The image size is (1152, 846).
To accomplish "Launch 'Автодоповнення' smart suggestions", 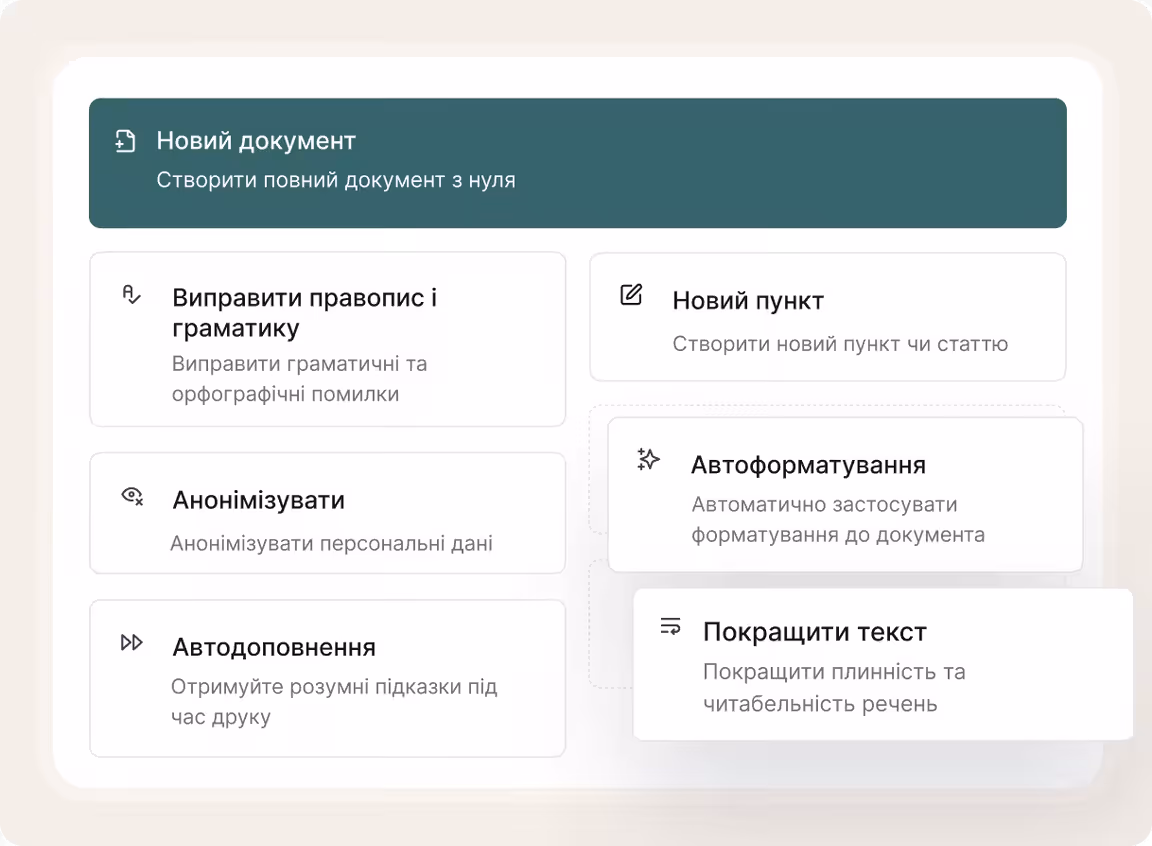I will 328,677.
